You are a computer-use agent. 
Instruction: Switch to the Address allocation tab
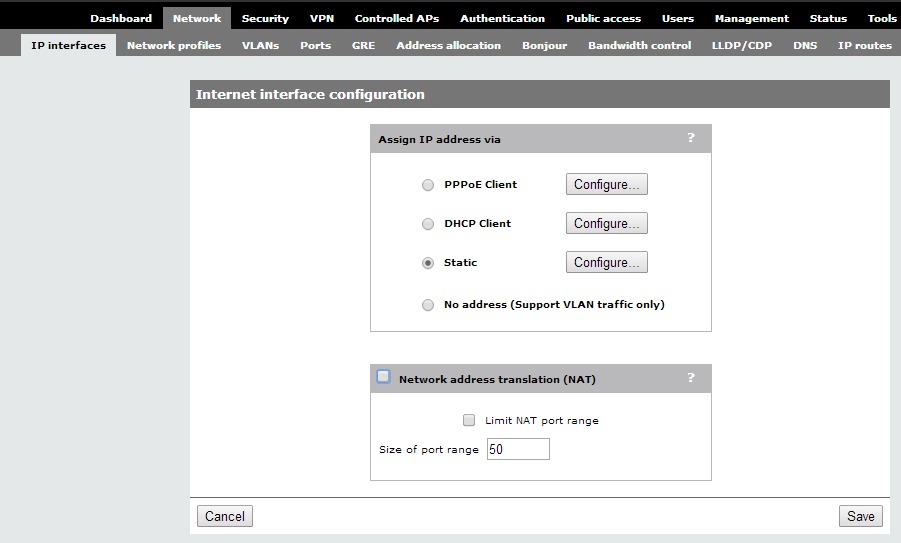click(x=448, y=45)
